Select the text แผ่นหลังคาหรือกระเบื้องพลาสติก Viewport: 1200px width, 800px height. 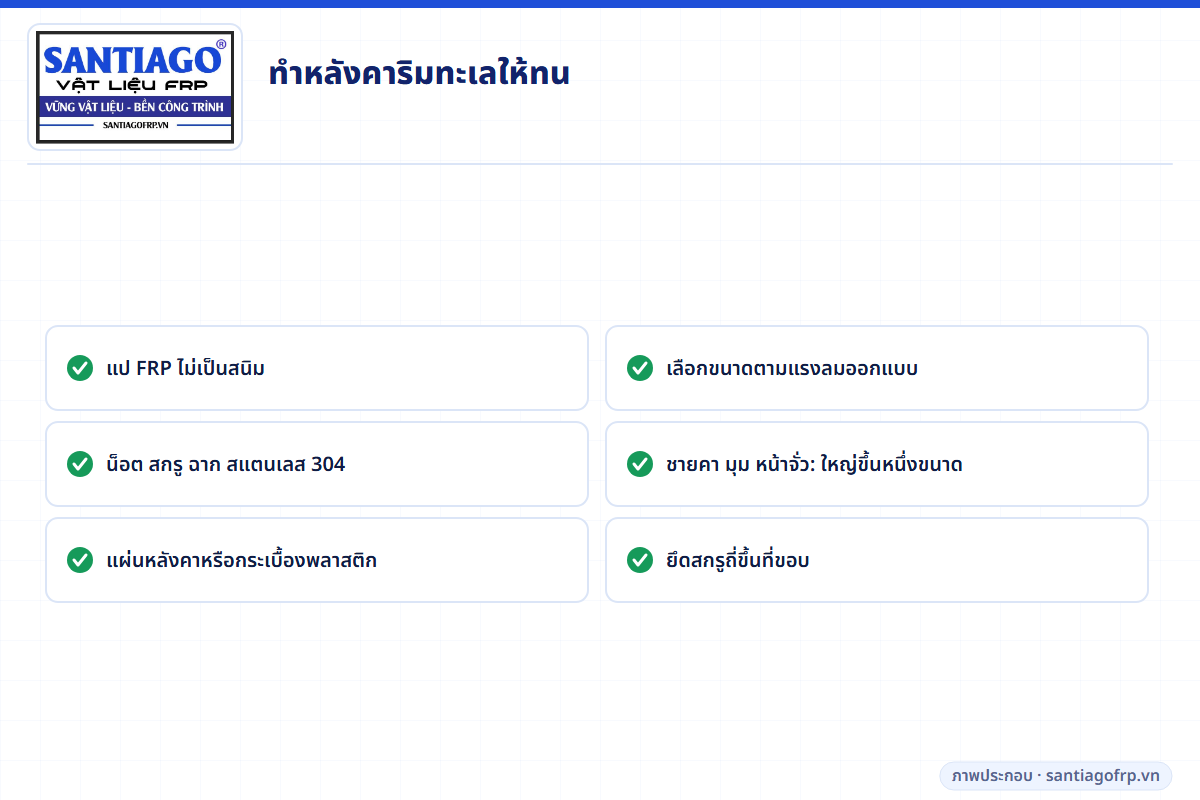242,560
